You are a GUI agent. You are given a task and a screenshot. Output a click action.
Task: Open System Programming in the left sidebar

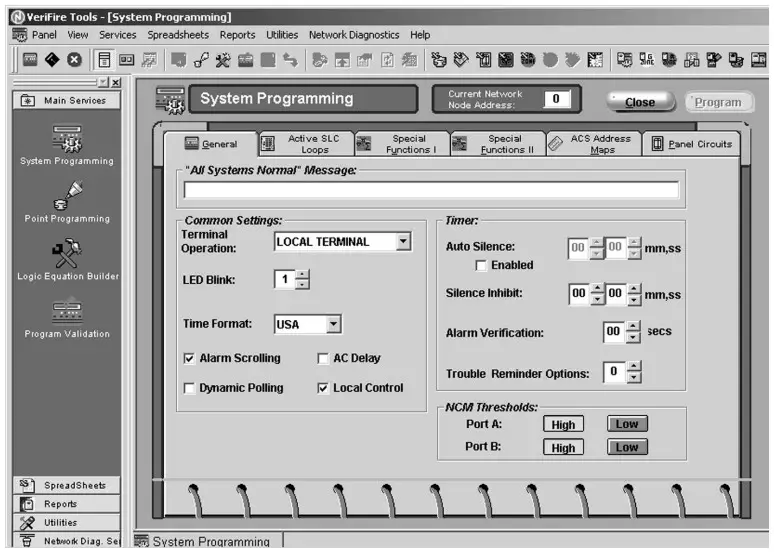pyautogui.click(x=67, y=145)
